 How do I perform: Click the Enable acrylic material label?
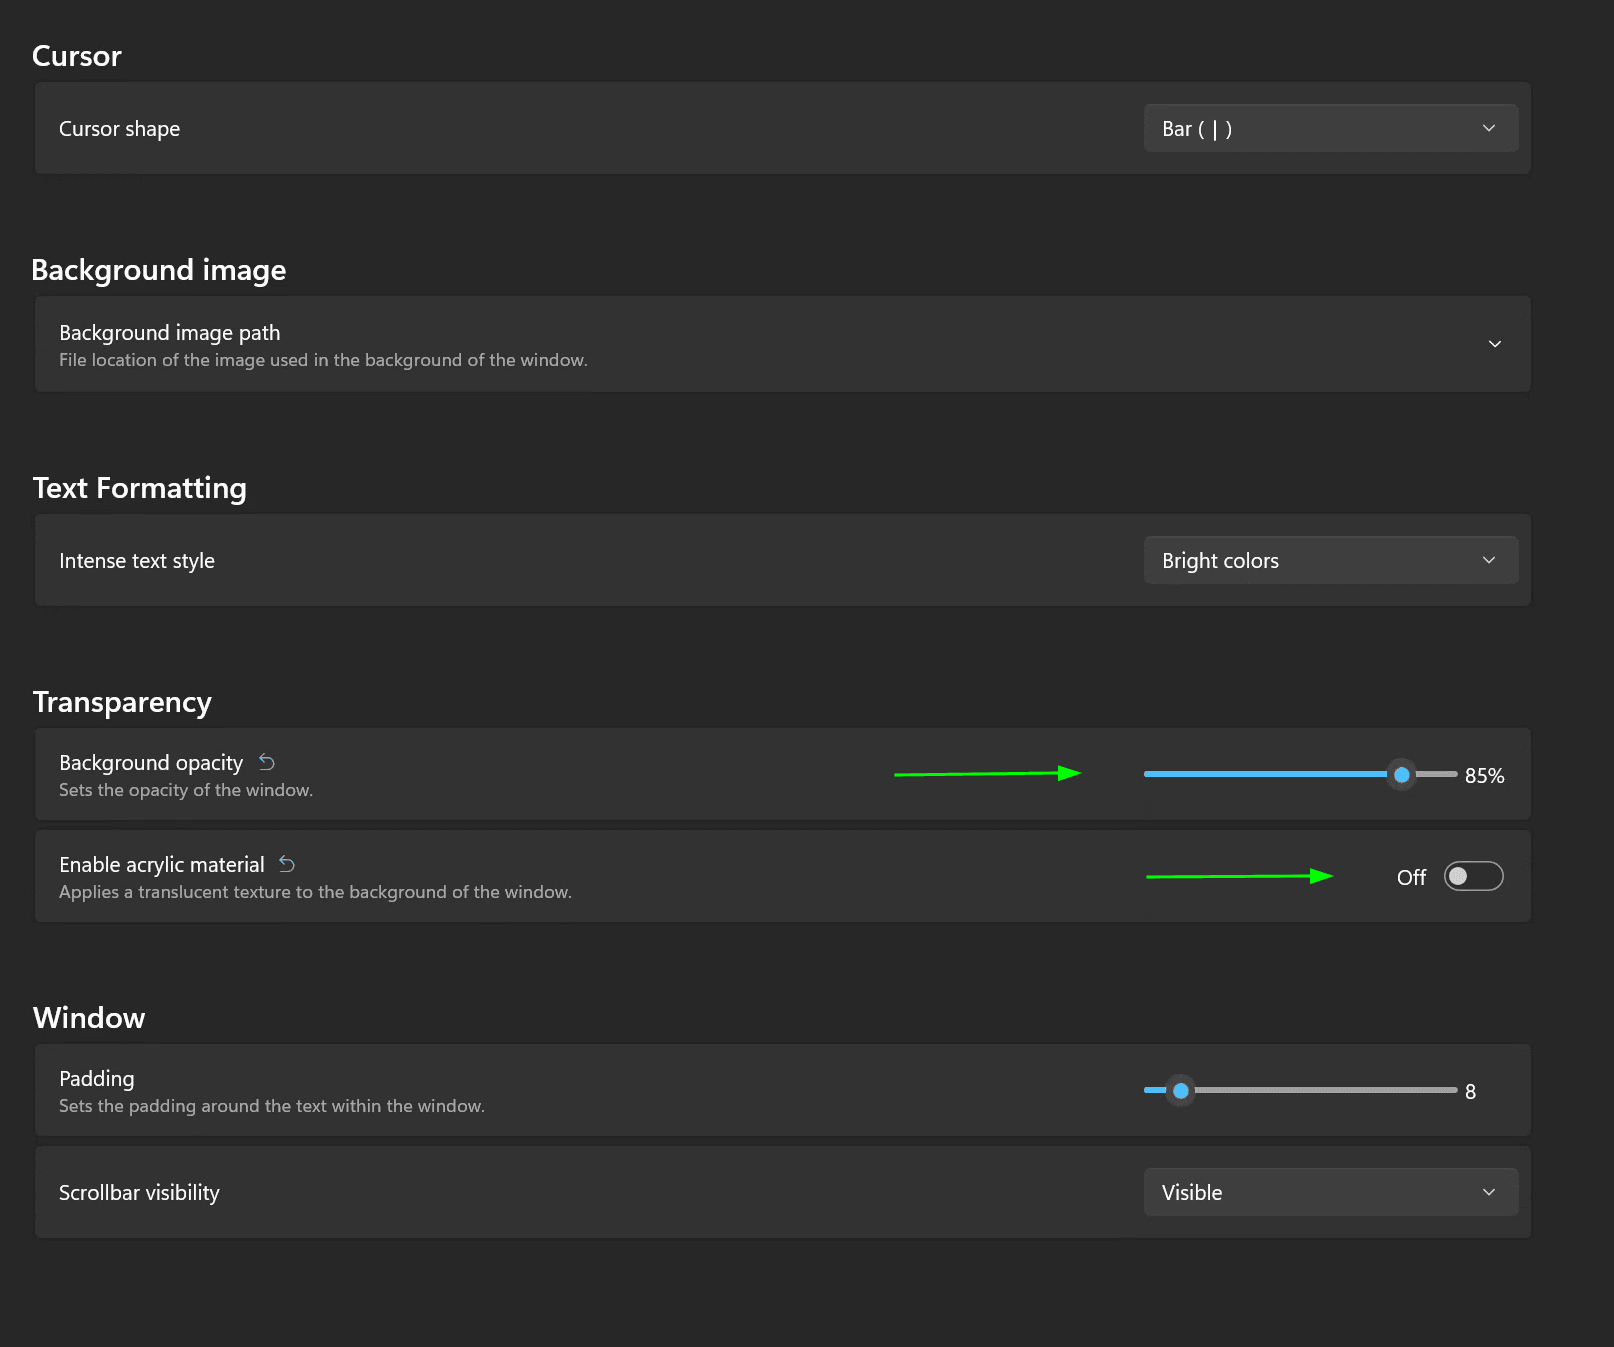[161, 865]
